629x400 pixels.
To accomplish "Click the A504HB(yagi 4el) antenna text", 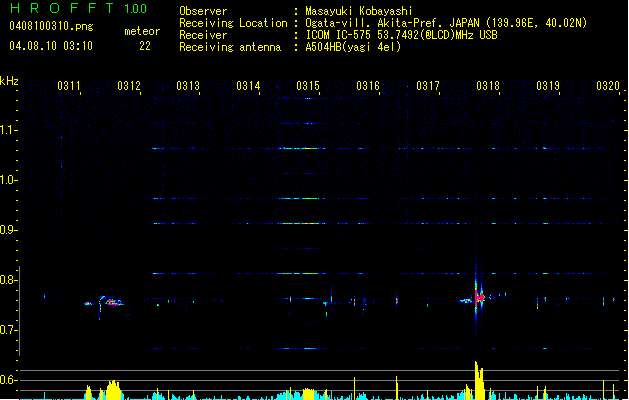I will 353,47.
